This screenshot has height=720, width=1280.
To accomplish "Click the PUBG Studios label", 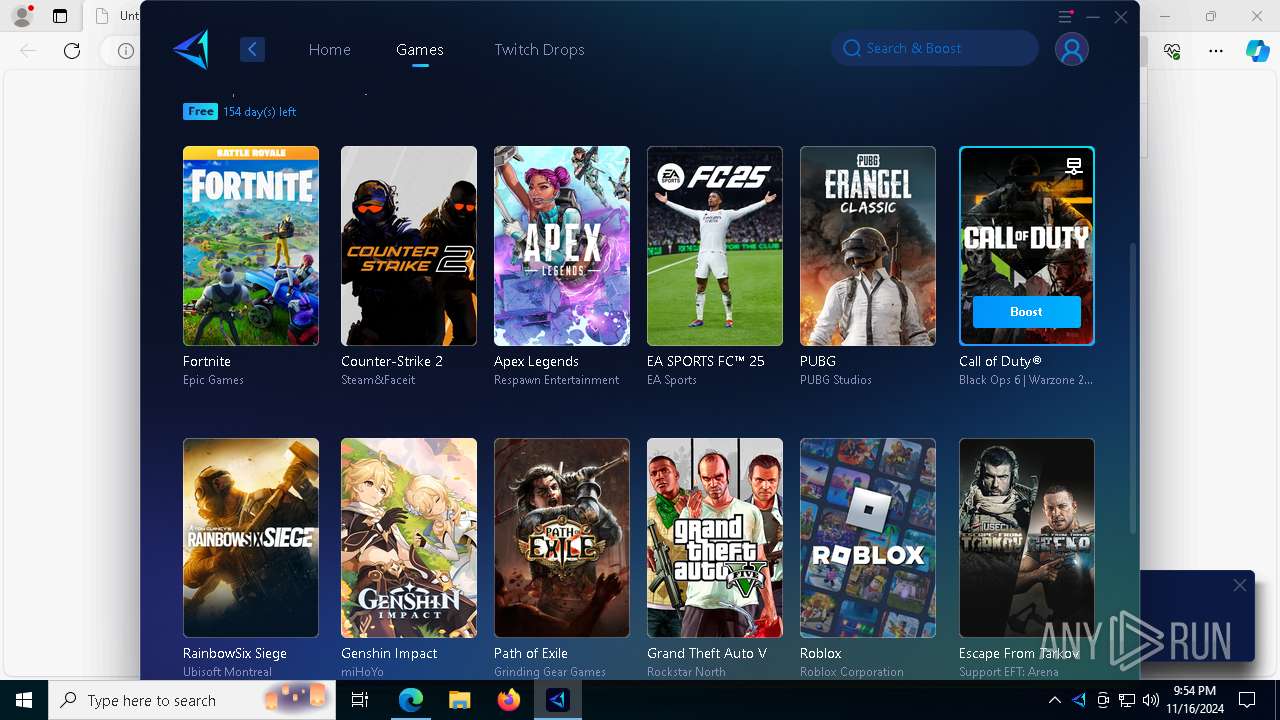I will 836,380.
